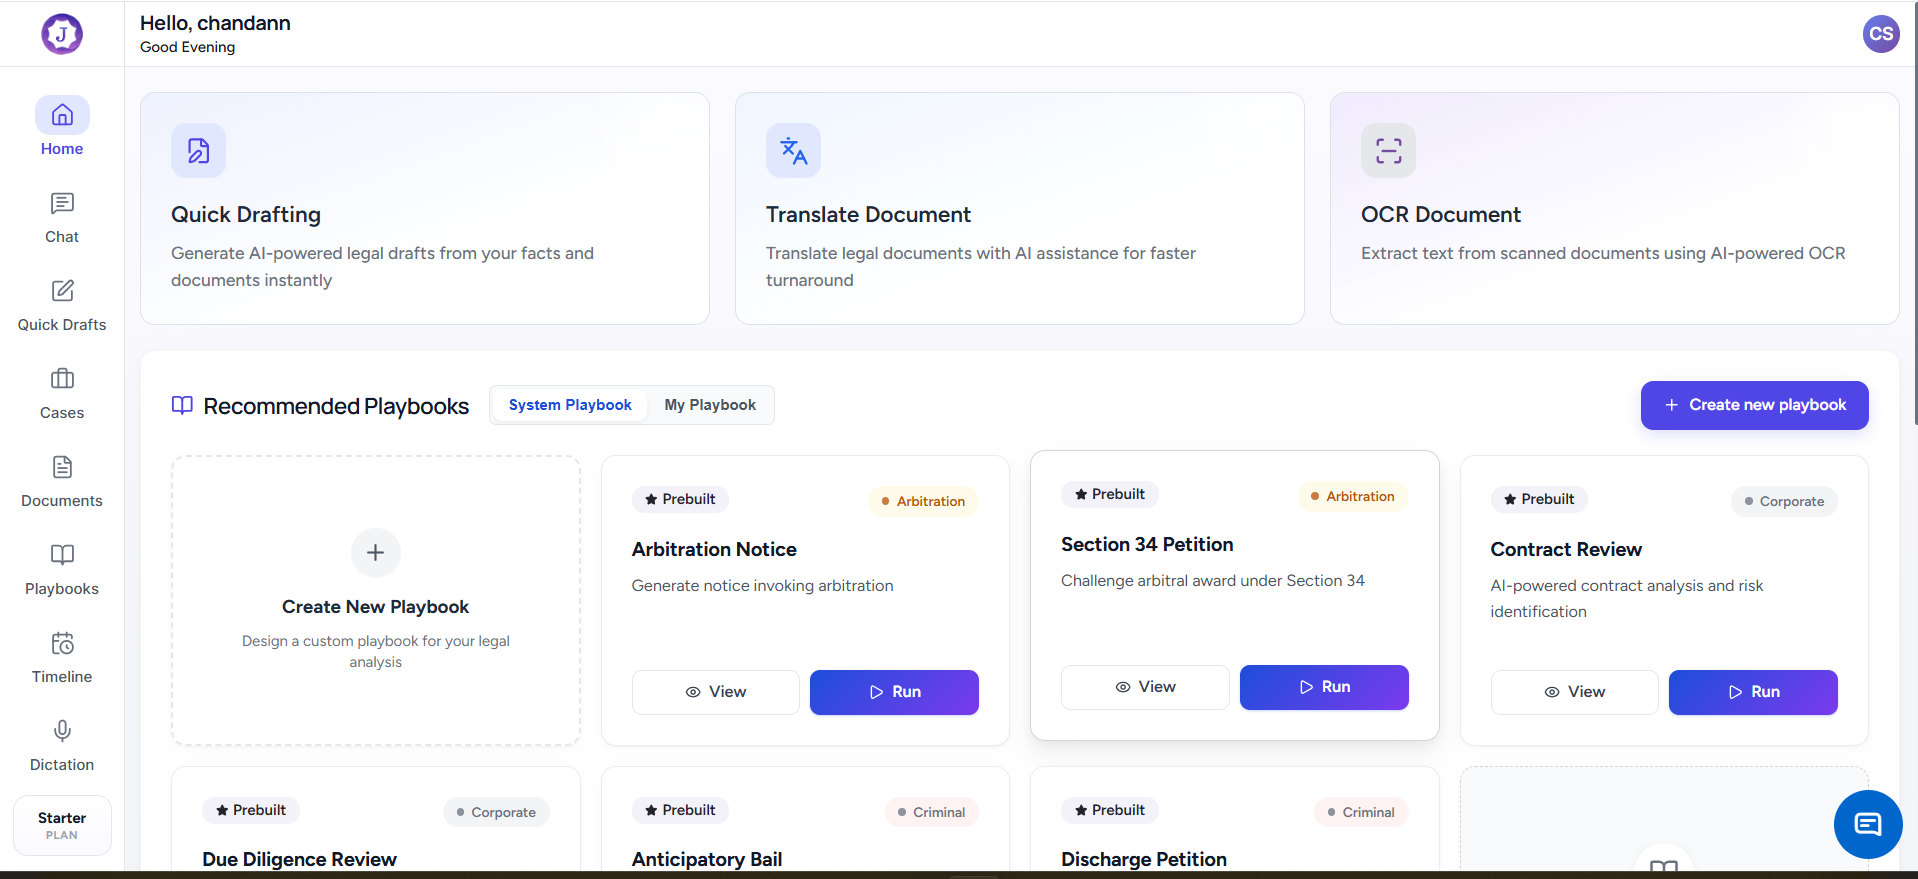The image size is (1918, 879).
Task: View the Section 34 Petition playbook
Action: [x=1145, y=687]
